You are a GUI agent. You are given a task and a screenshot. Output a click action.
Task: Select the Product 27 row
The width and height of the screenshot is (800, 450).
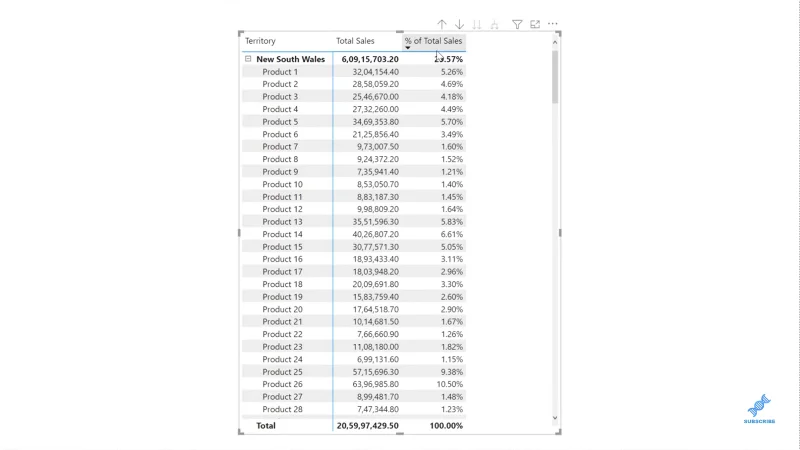[x=354, y=397]
